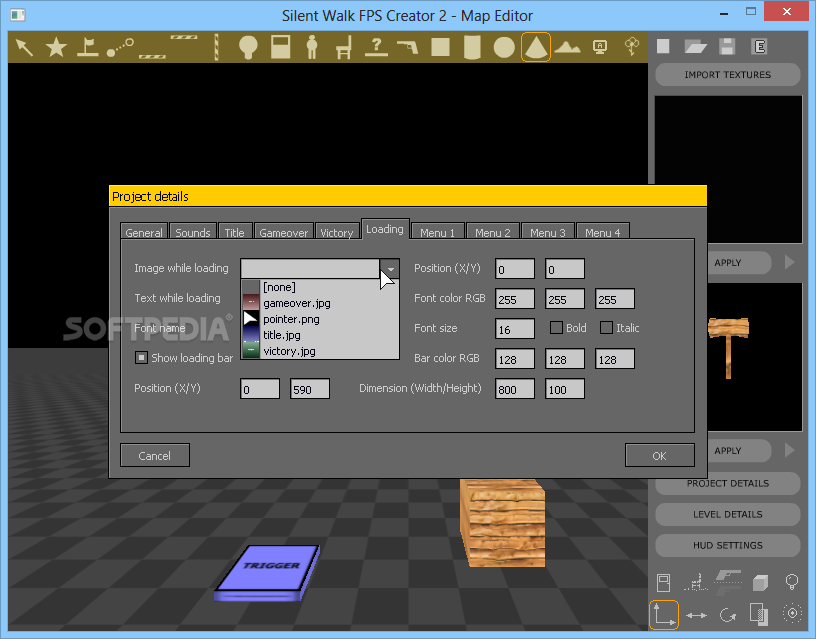
Task: Select the light bulb tool
Action: (x=248, y=47)
